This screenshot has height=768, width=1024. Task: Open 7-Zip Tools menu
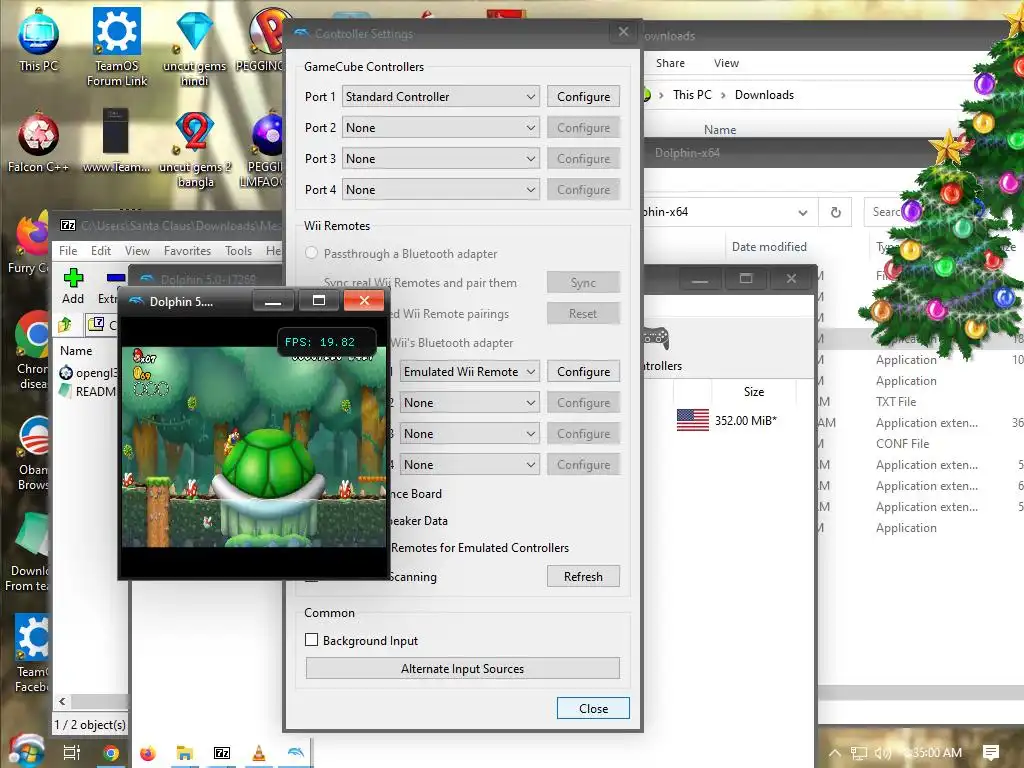pos(238,251)
